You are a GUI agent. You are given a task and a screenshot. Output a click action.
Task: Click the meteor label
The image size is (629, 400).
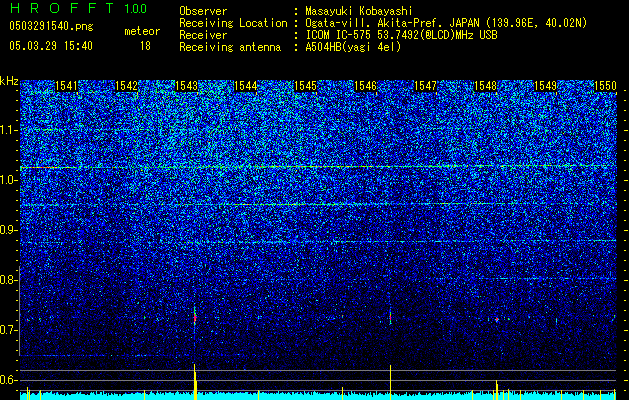click(142, 31)
